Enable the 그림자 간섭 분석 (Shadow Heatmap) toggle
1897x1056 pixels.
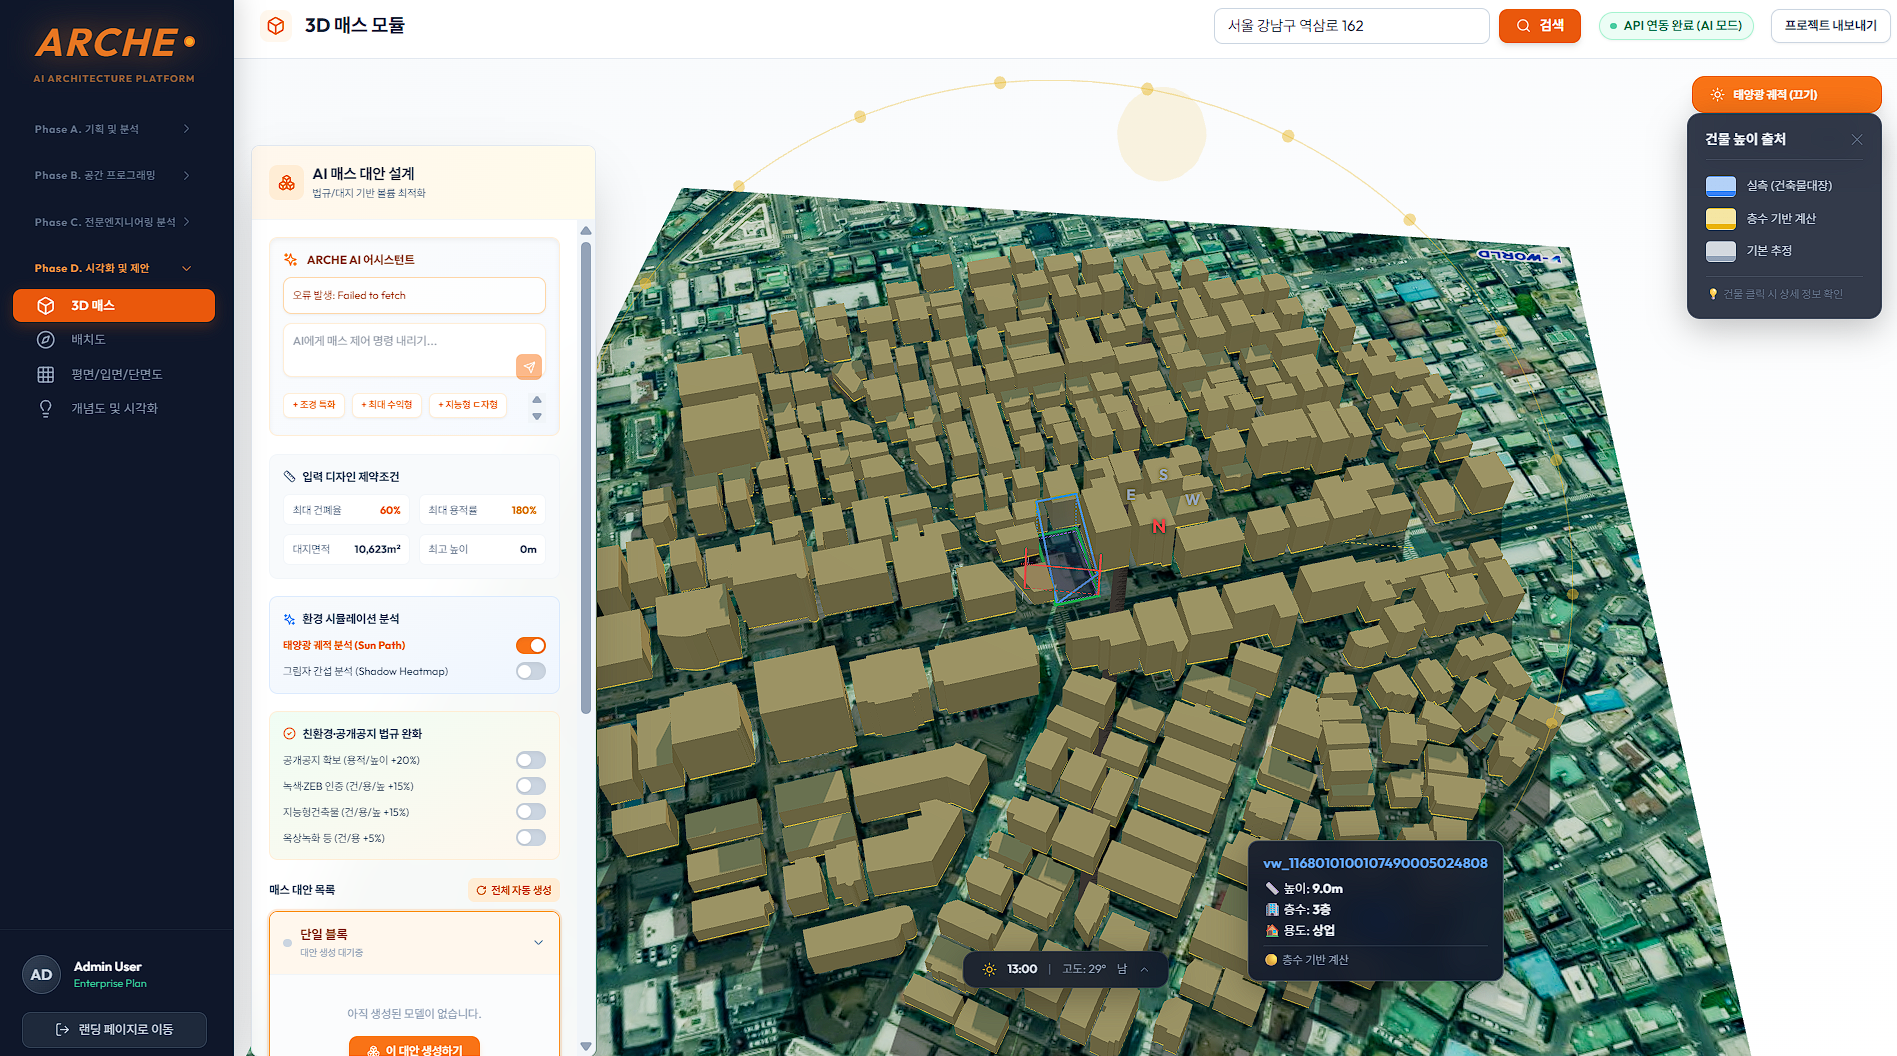click(531, 672)
